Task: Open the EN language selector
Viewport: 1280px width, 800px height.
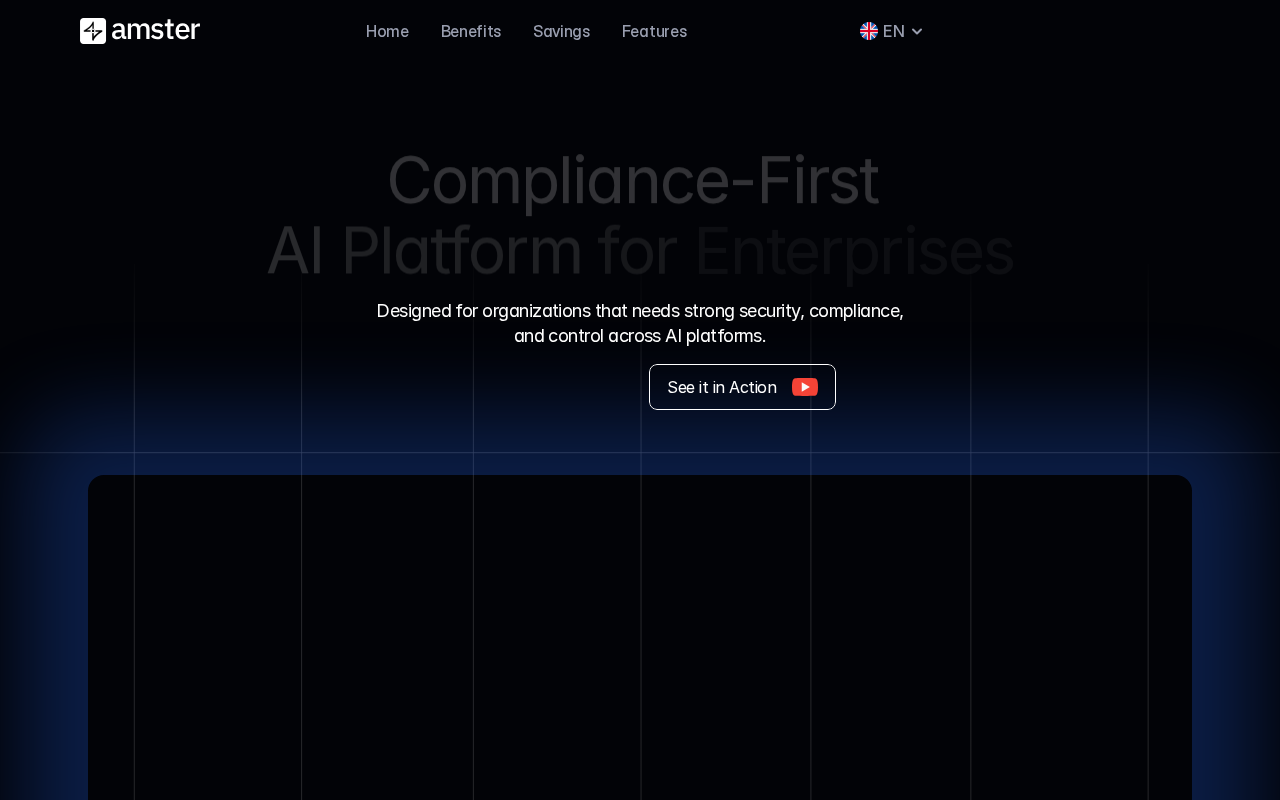Action: pos(893,31)
